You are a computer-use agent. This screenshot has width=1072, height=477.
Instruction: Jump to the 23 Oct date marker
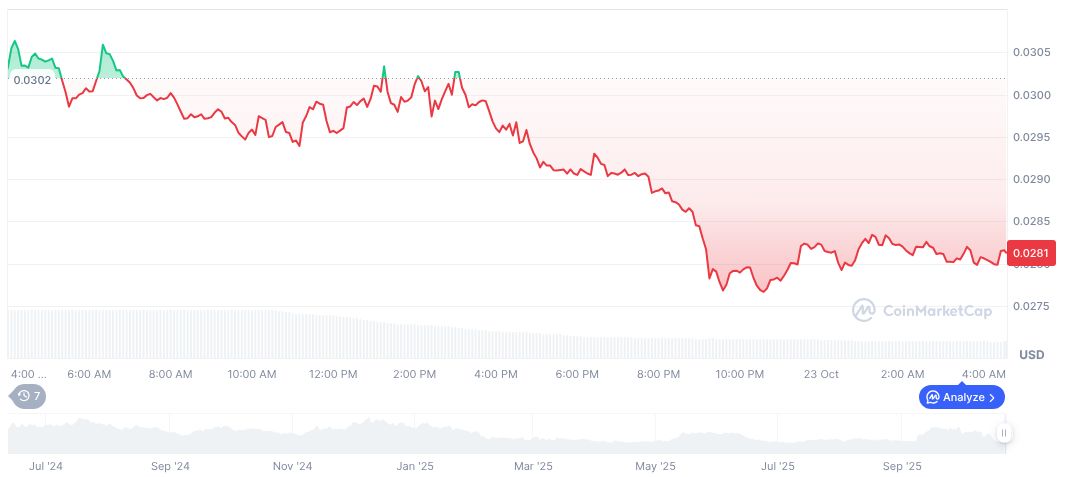click(821, 374)
